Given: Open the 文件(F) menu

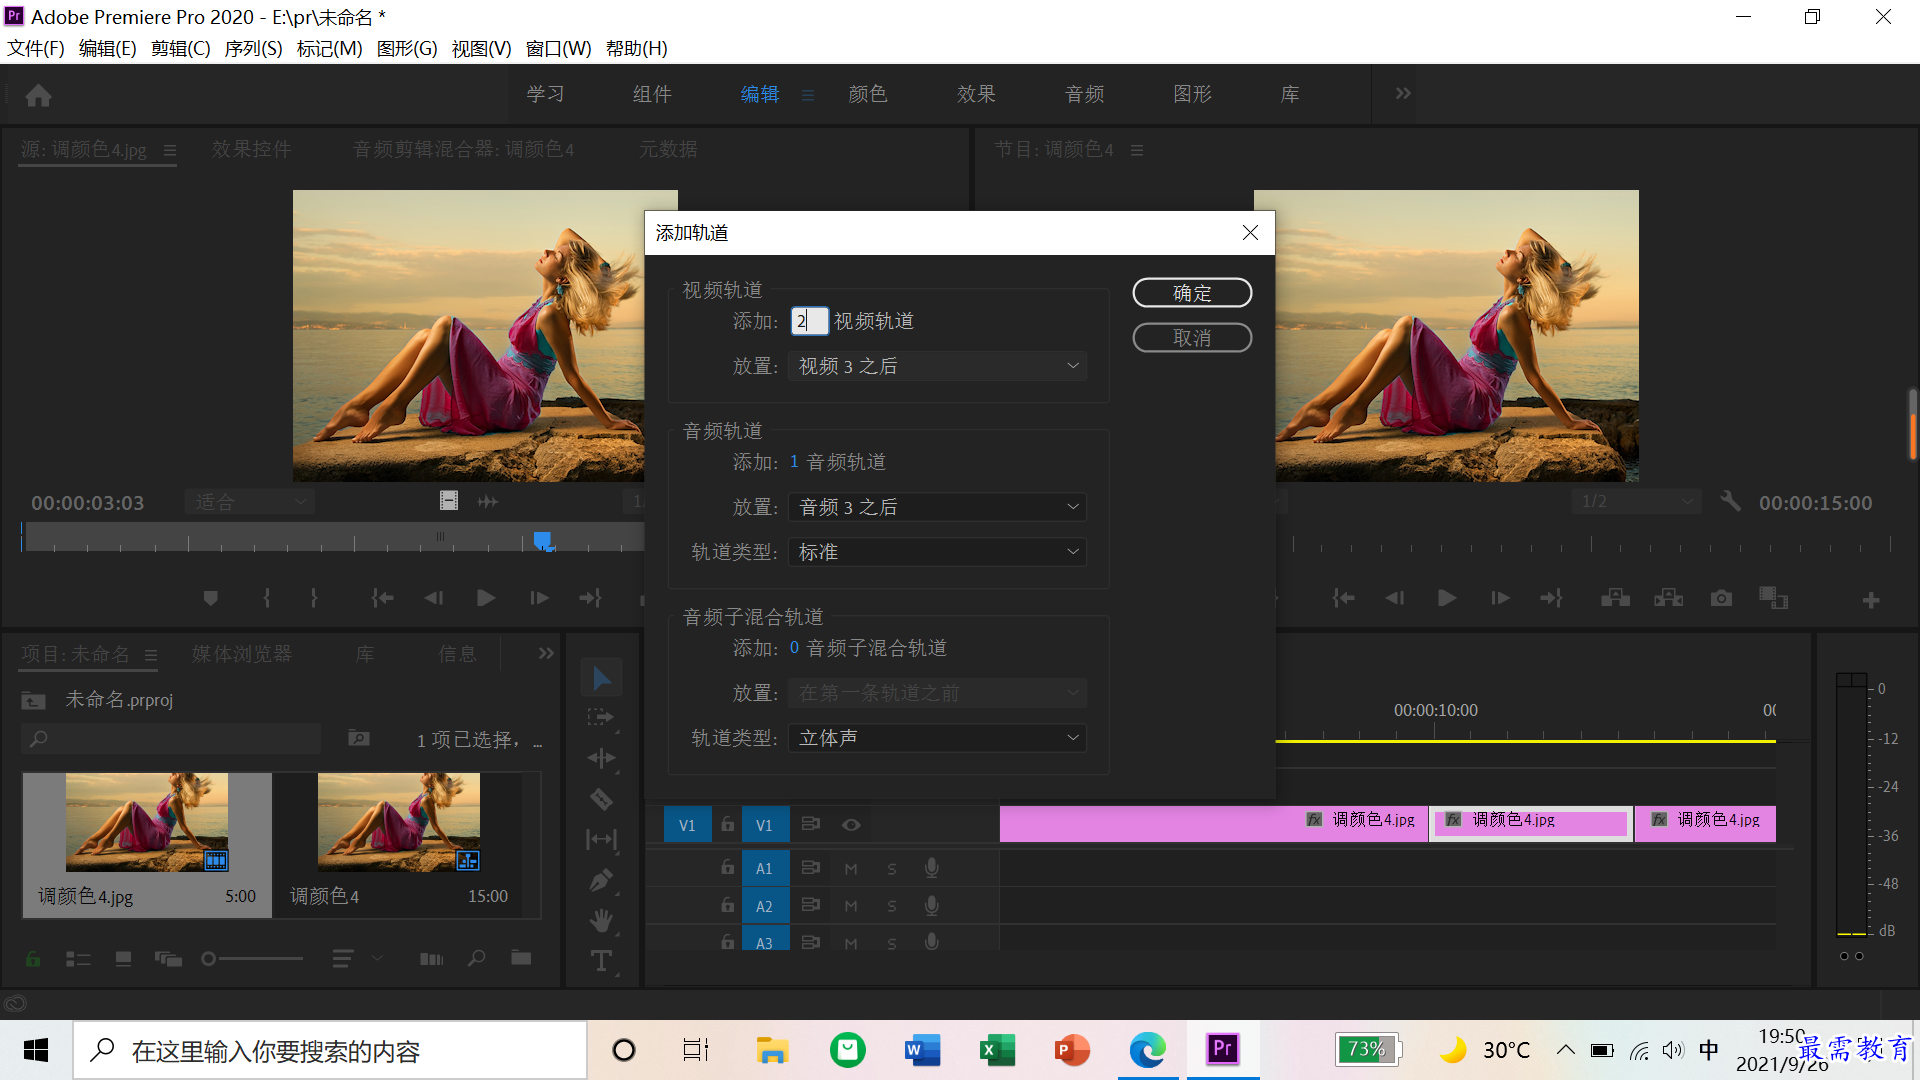Looking at the screenshot, I should click(x=36, y=48).
